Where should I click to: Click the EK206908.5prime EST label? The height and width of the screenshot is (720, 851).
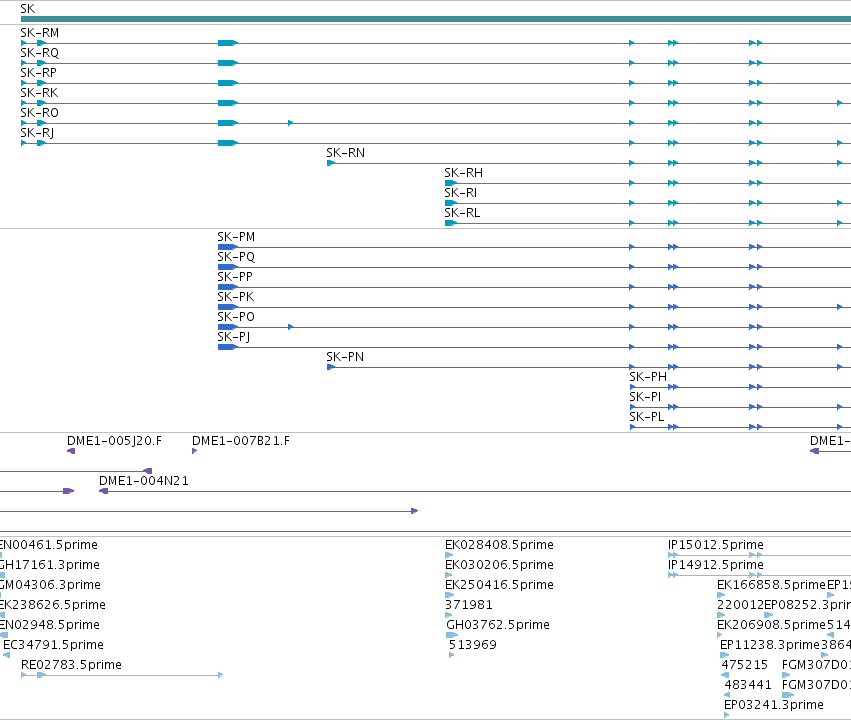(x=771, y=625)
